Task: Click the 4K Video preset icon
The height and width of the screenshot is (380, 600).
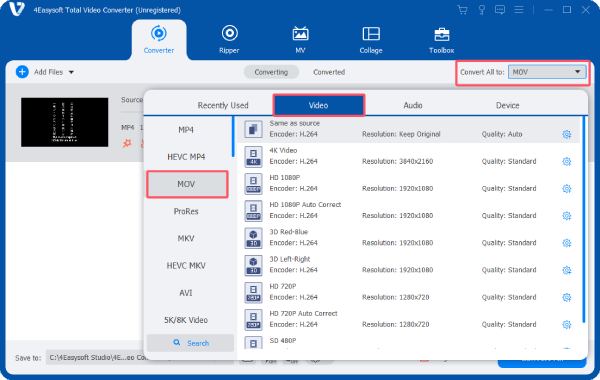Action: click(253, 157)
